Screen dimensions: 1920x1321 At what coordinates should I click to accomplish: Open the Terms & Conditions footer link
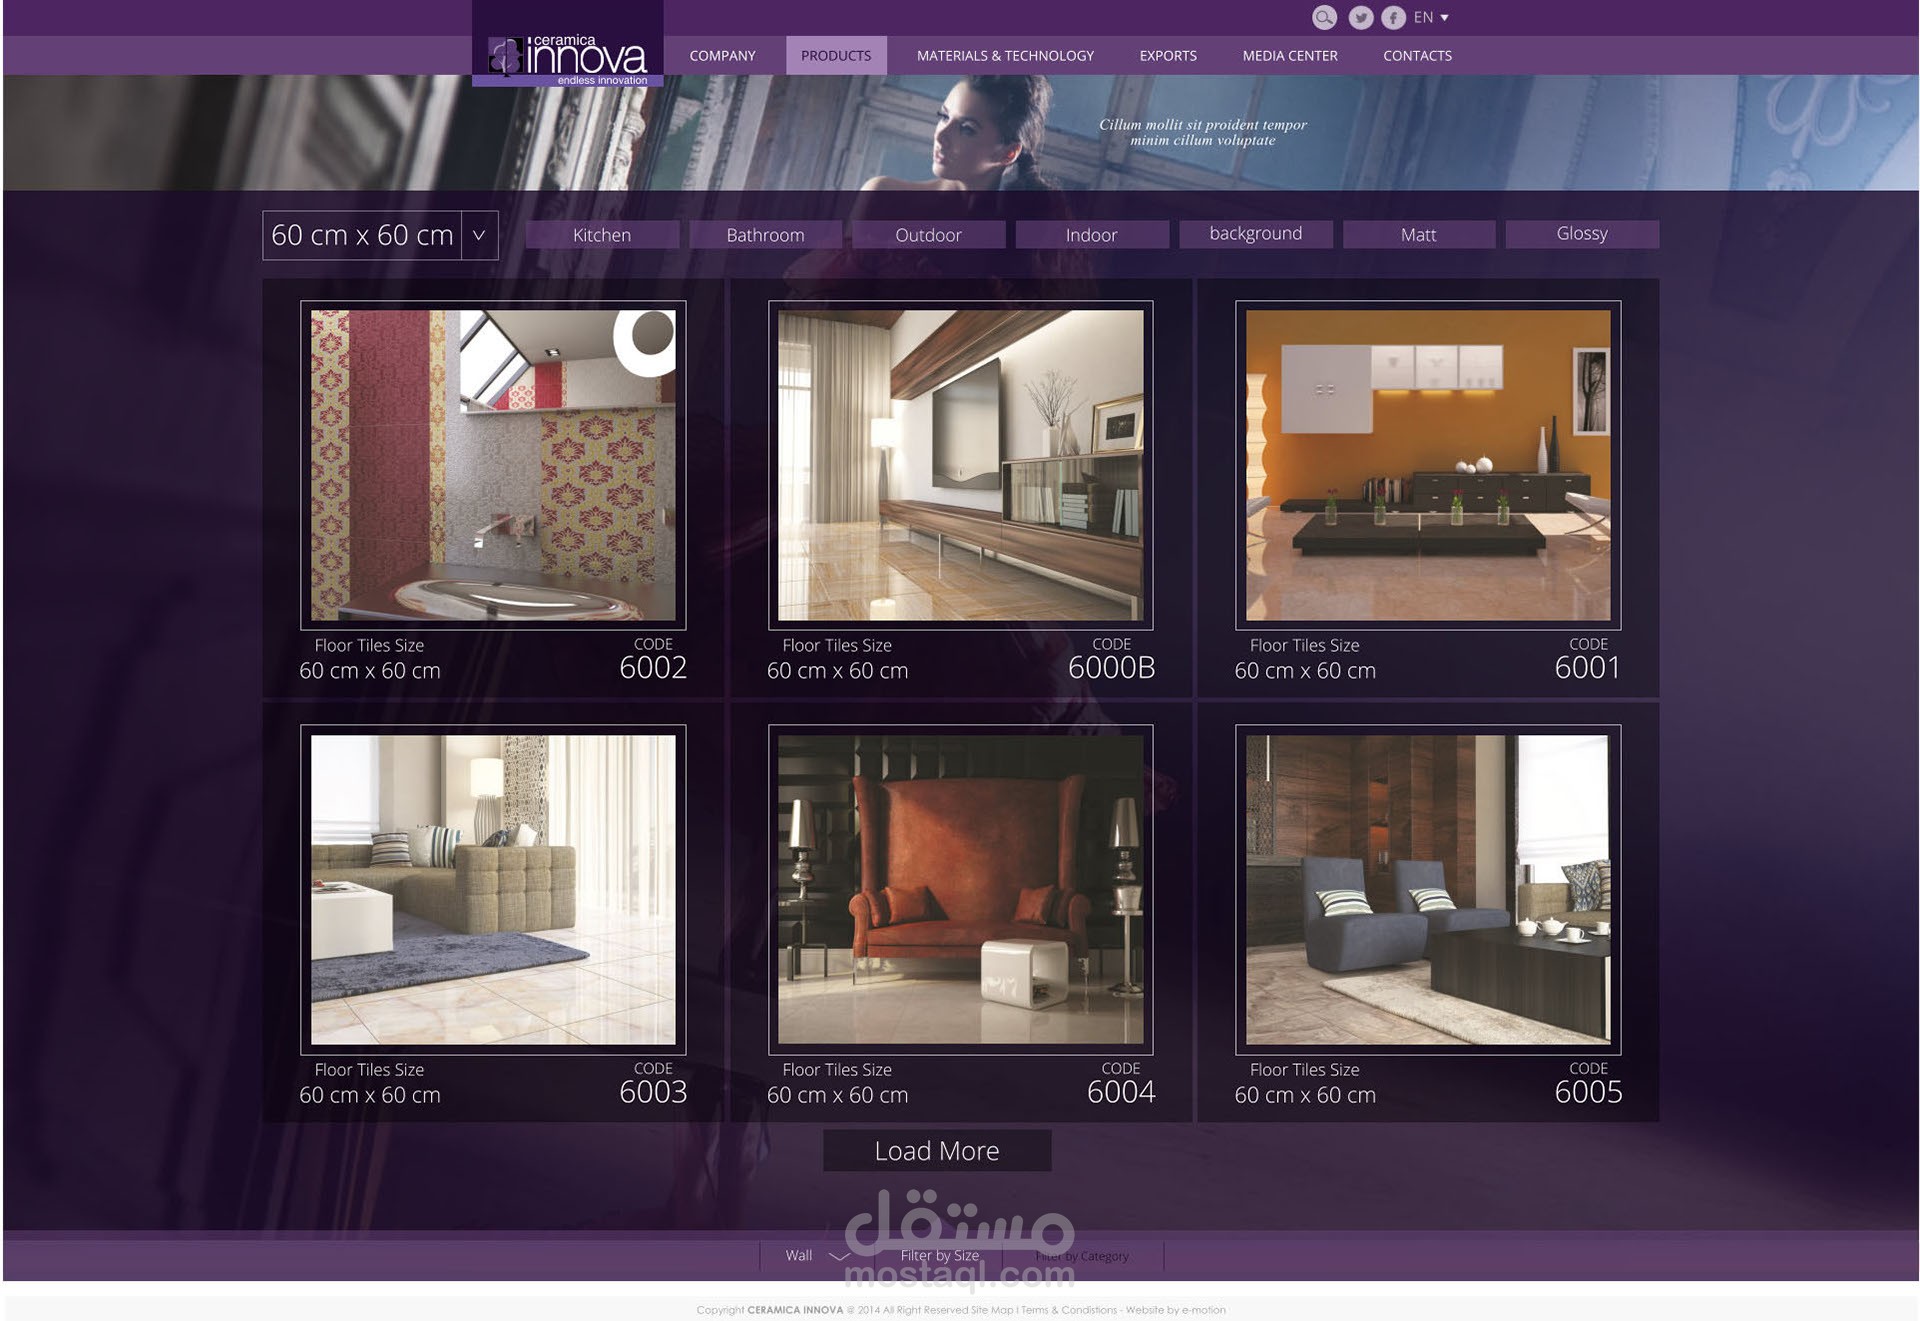1068,1310
